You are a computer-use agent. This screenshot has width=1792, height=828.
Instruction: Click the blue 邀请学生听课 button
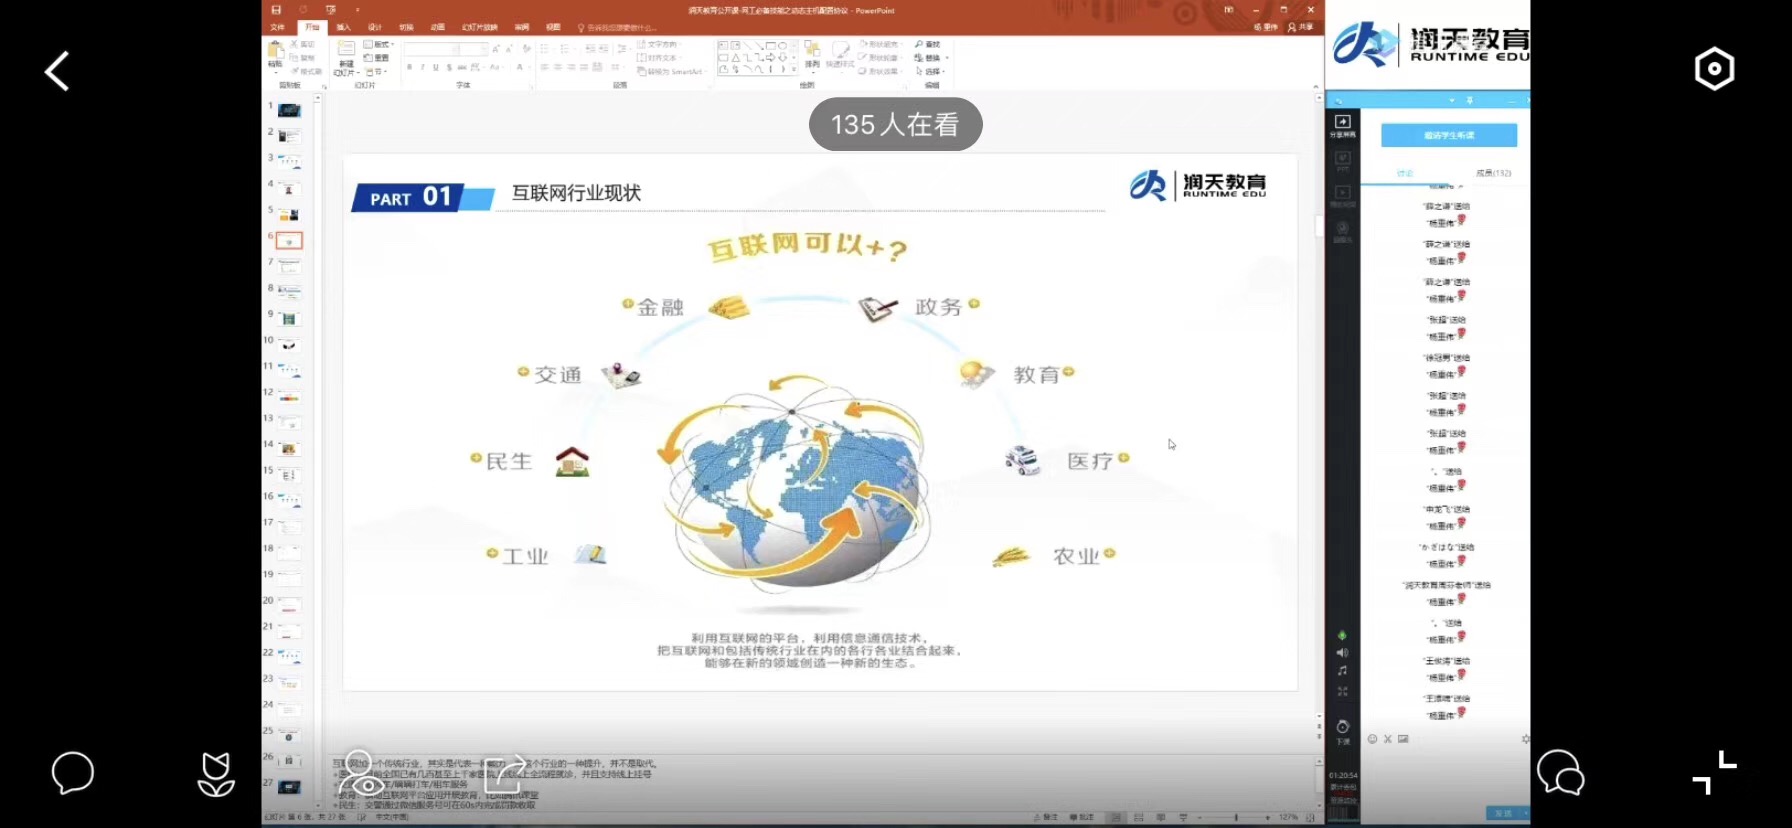point(1448,135)
